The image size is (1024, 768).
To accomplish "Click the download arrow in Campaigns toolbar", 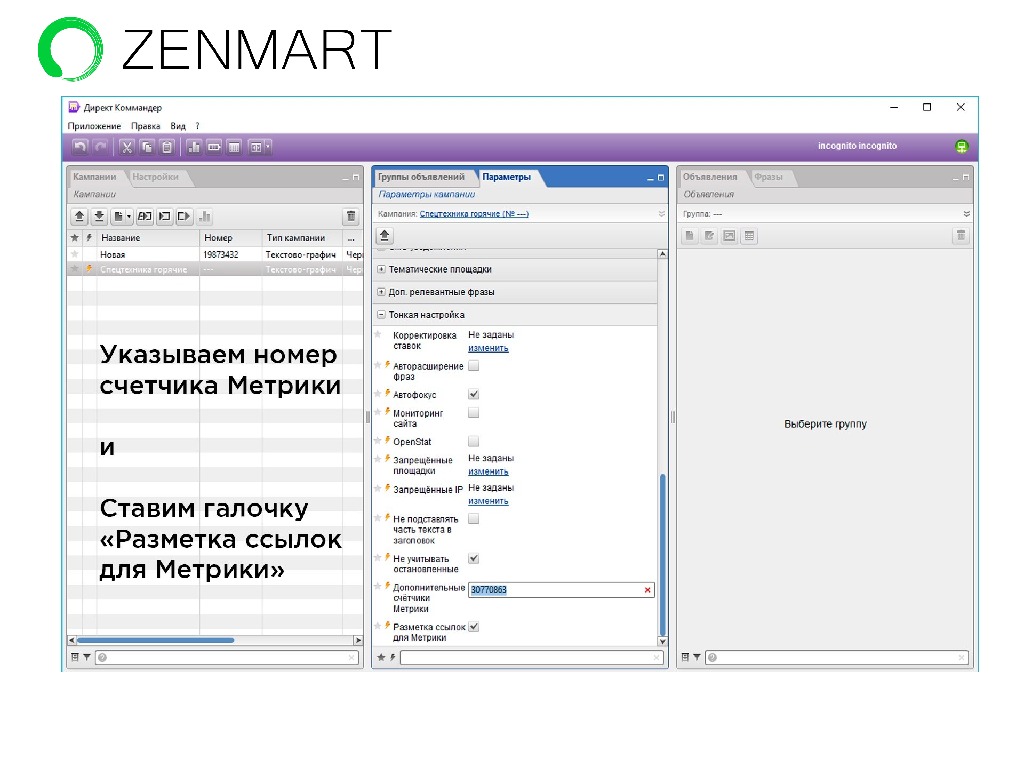I will (x=99, y=216).
